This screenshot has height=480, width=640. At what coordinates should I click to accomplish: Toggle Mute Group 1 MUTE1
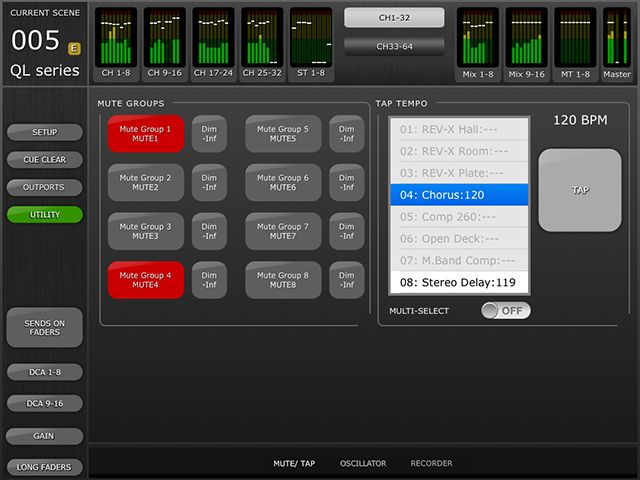(146, 134)
